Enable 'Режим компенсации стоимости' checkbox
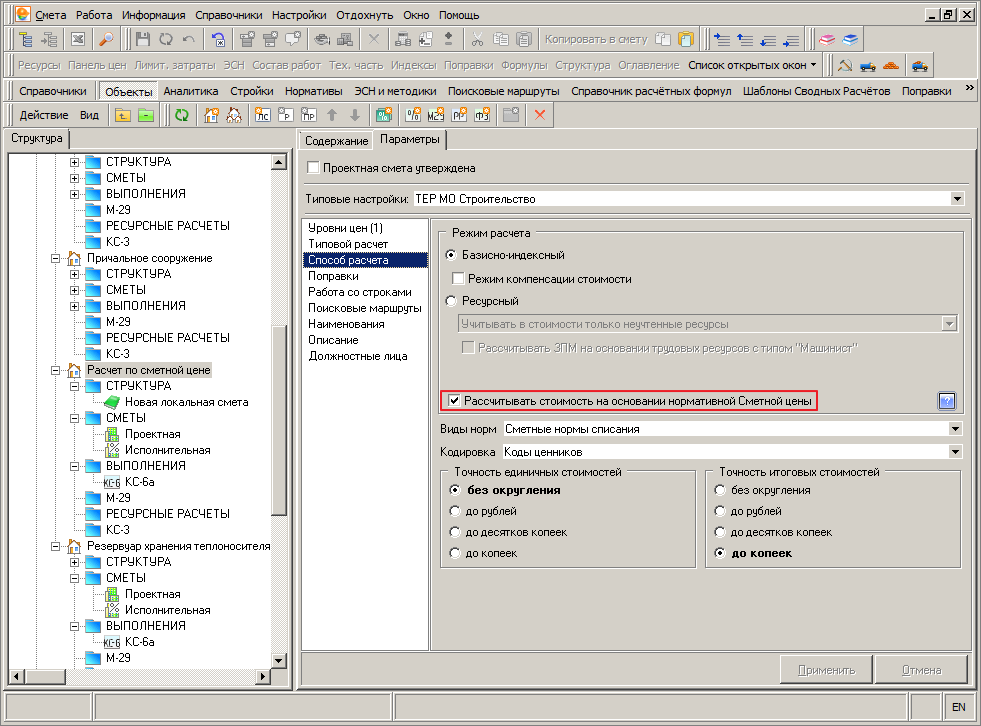The image size is (981, 726). point(458,279)
